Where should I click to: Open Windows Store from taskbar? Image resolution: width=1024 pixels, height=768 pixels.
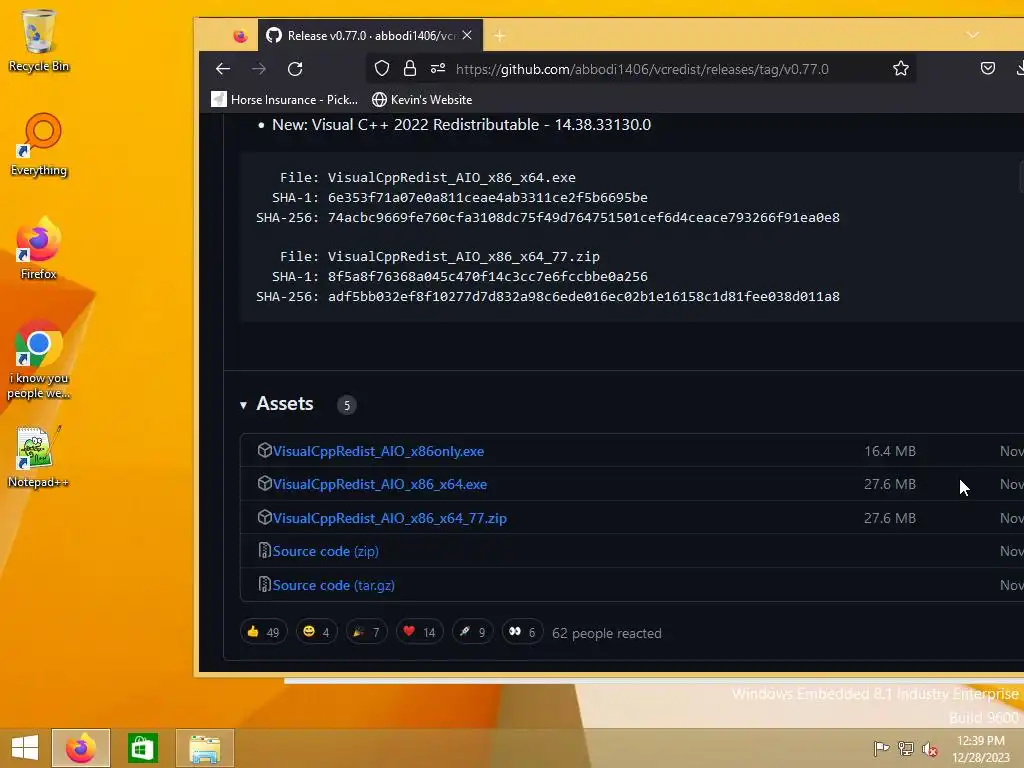pos(142,748)
